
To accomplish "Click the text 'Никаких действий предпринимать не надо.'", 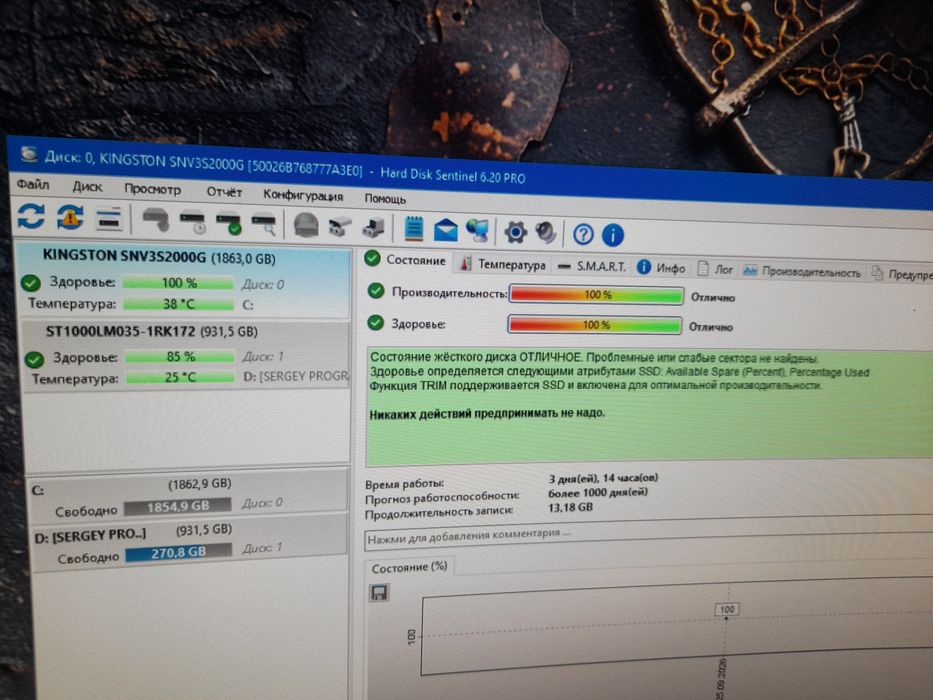I will click(487, 414).
